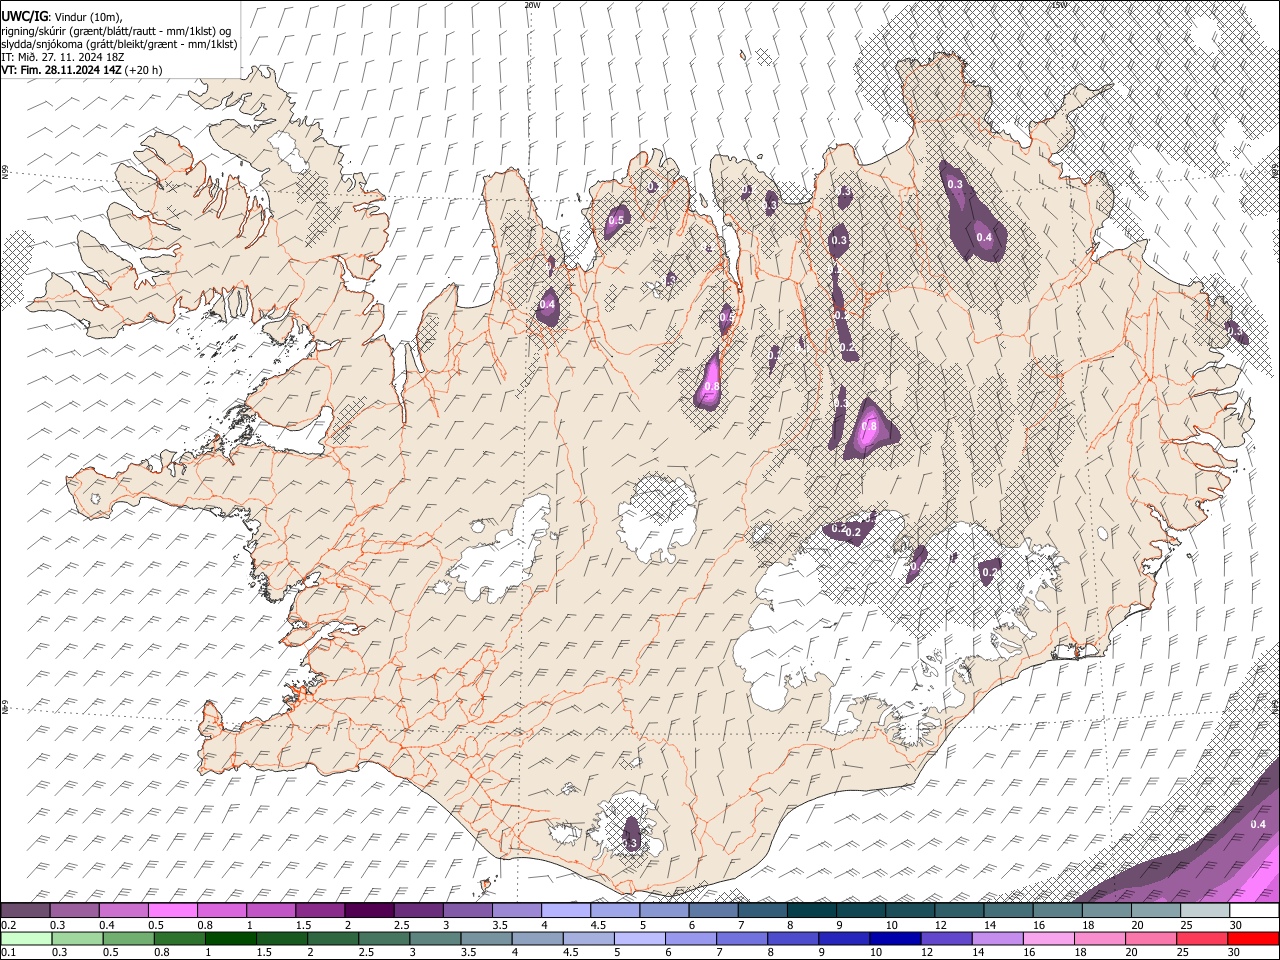Viewport: 1280px width, 960px height.
Task: Select the snow legend swatch between 0.8 and 1
Action: tap(222, 911)
